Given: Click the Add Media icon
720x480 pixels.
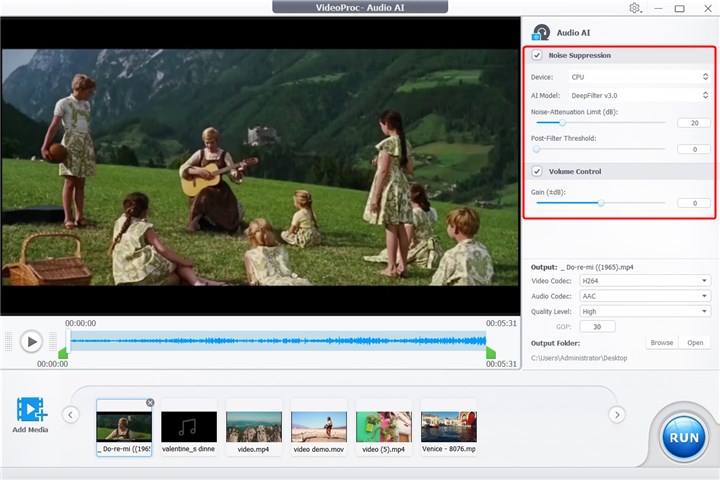Looking at the screenshot, I should click(31, 410).
